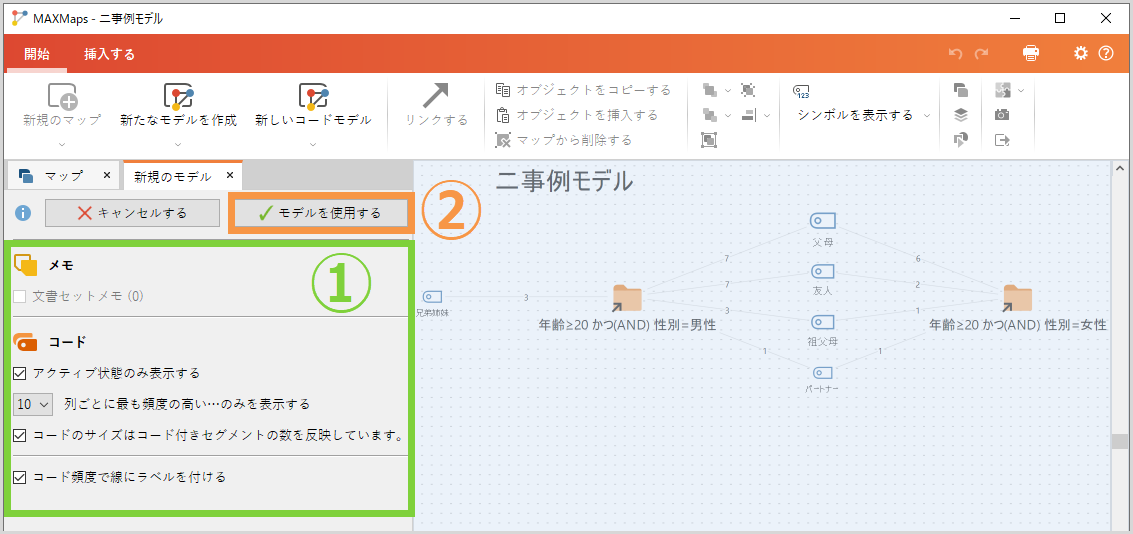Click the help question mark icon
Viewport: 1133px width, 534px height.
[1106, 54]
